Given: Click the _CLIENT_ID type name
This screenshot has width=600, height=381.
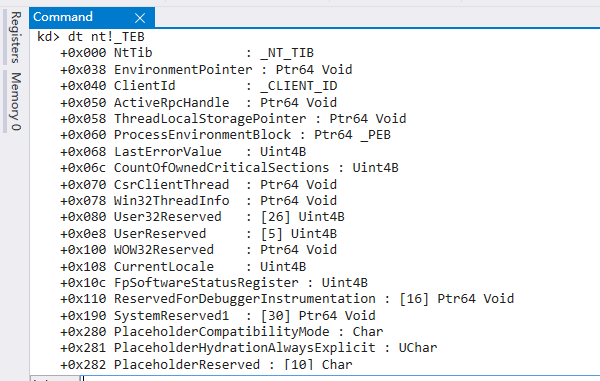Looking at the screenshot, I should (x=298, y=86).
